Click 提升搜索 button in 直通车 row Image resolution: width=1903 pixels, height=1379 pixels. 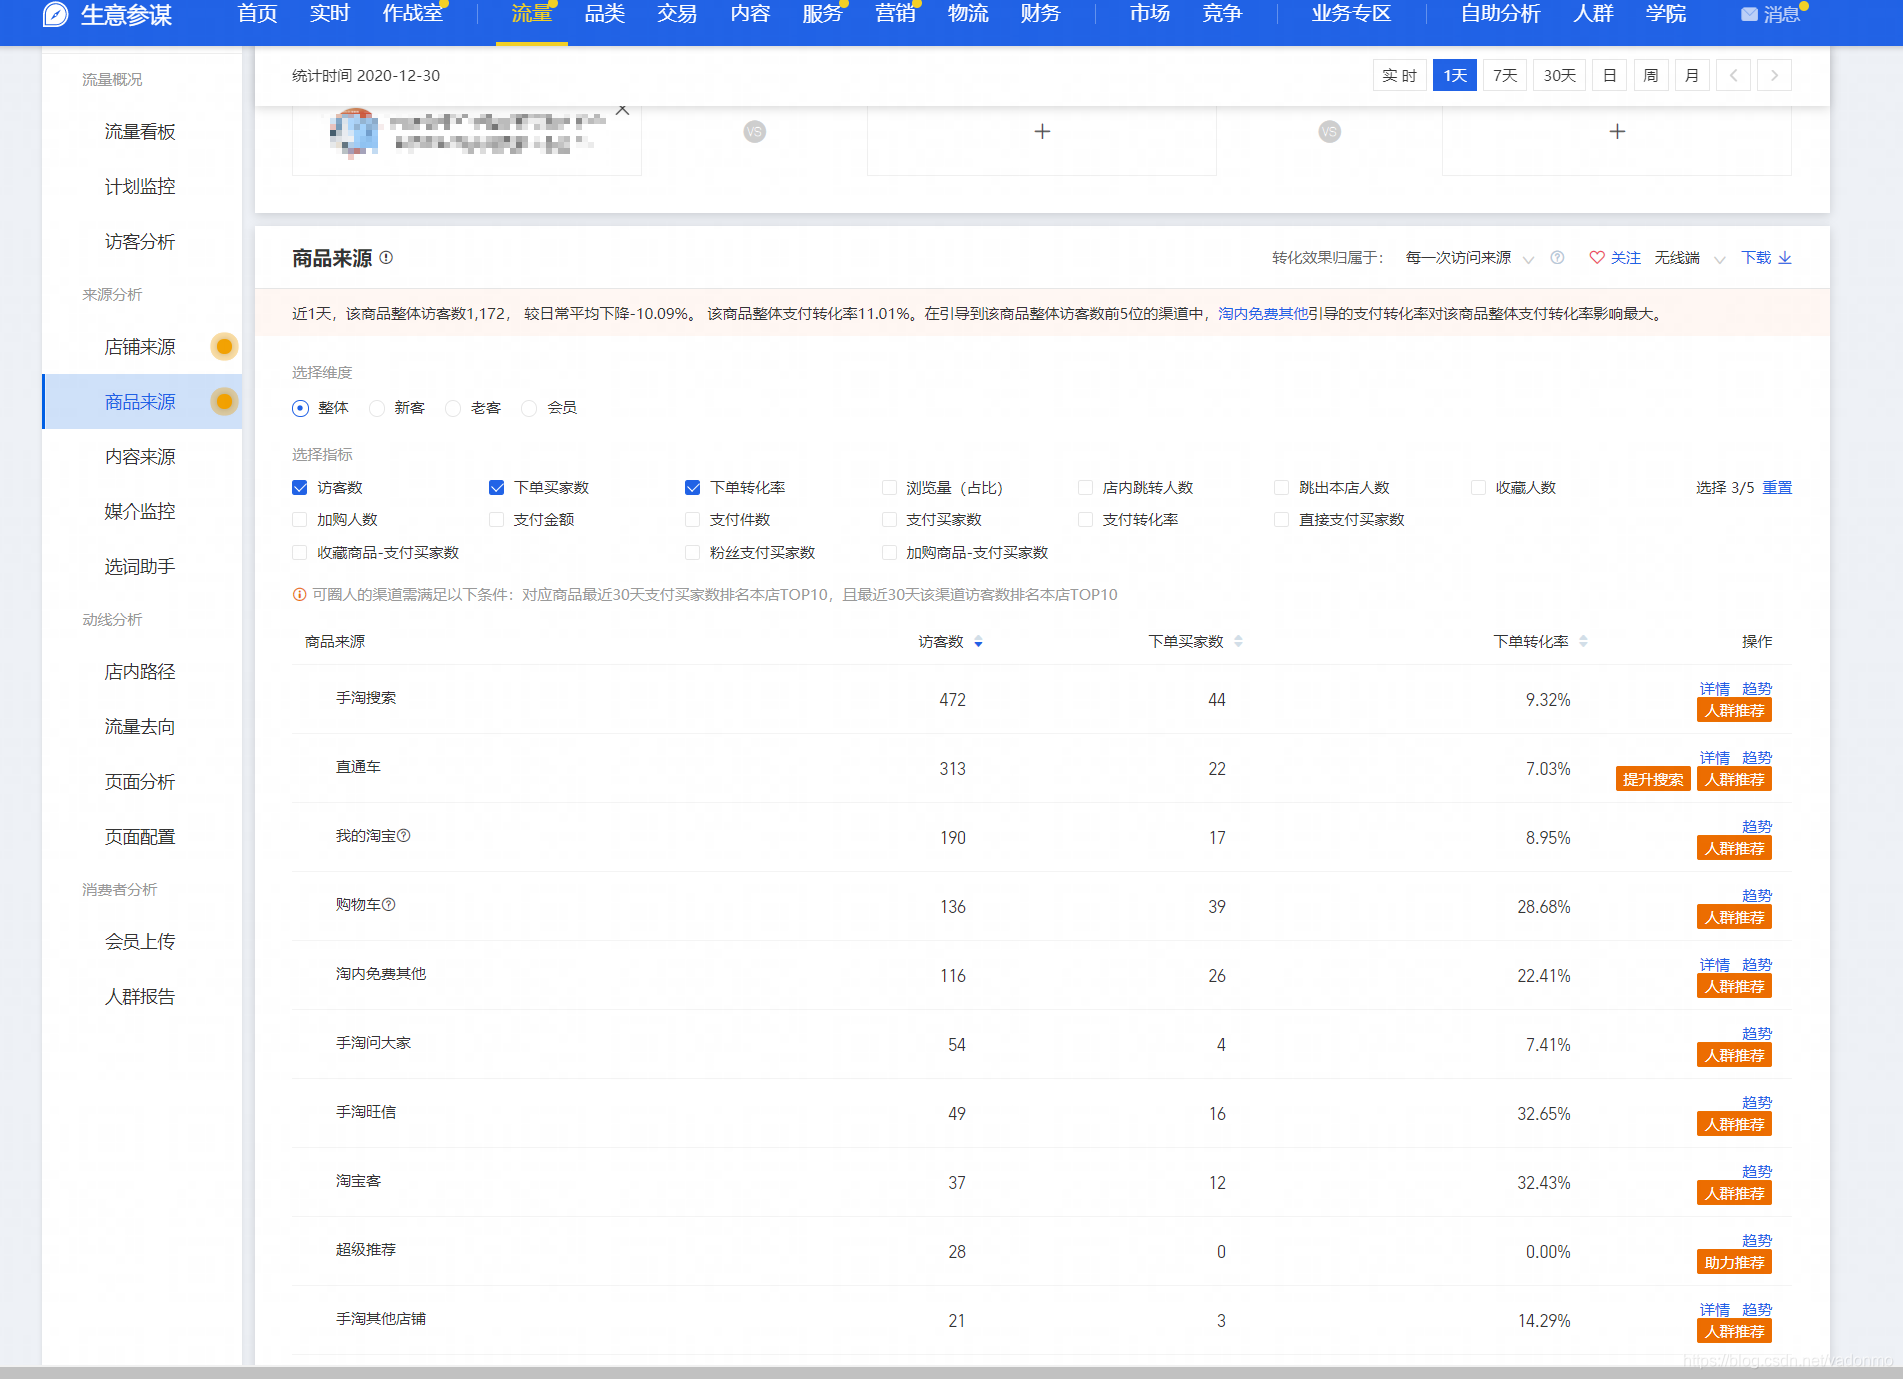pyautogui.click(x=1653, y=779)
